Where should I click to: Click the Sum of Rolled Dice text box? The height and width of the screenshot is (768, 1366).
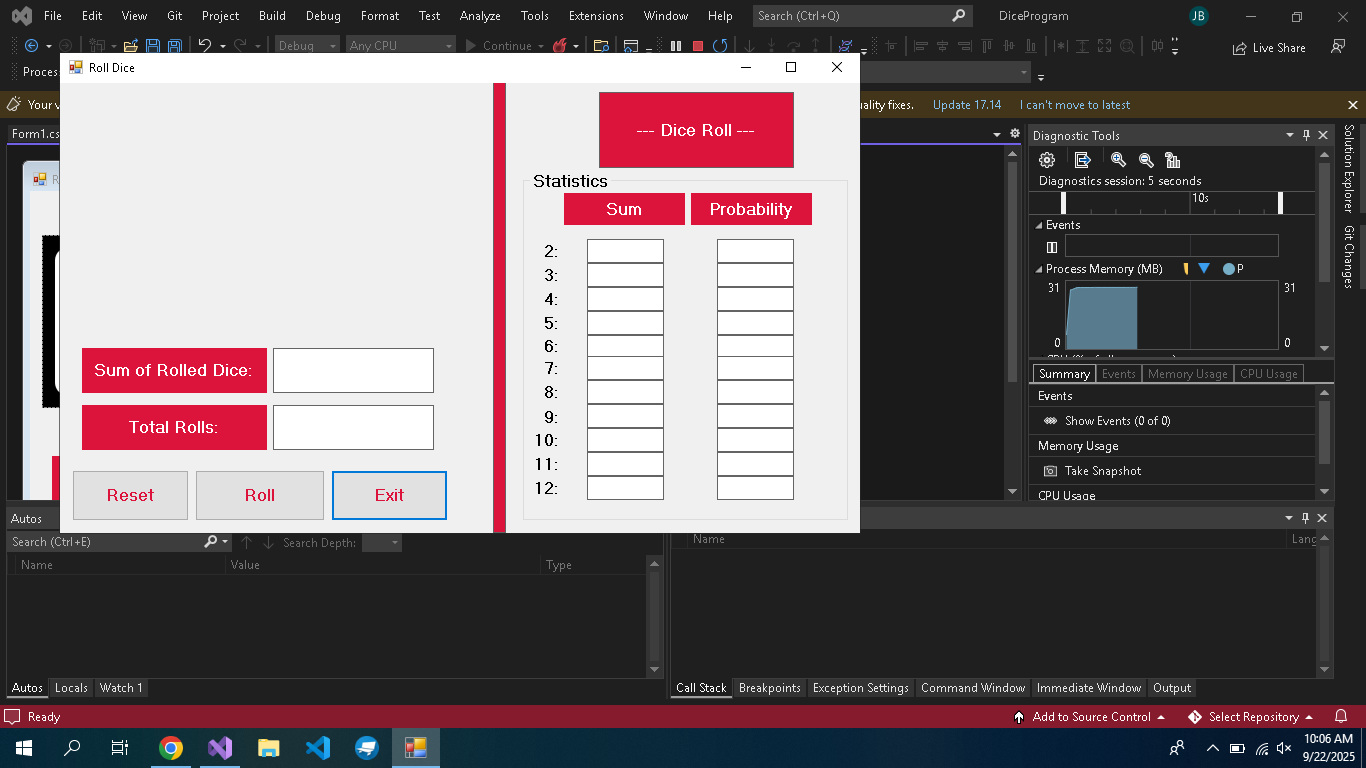(x=353, y=370)
